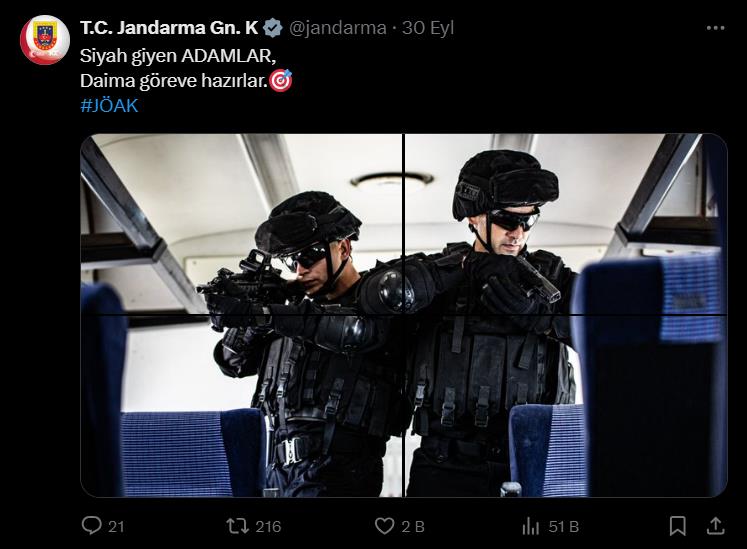747x549 pixels.
Task: Click the share upload icon
Action: [715, 526]
